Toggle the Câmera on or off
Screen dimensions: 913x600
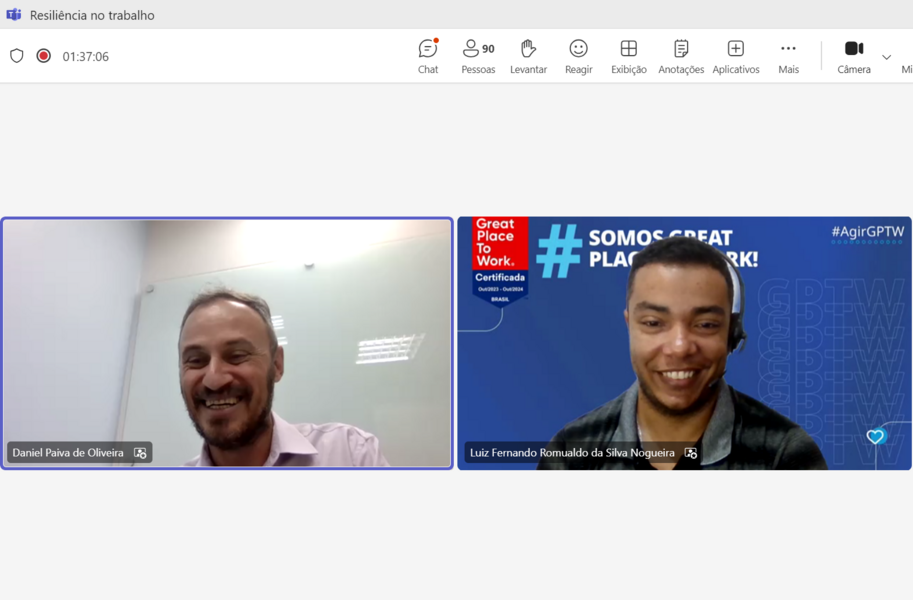(x=854, y=56)
